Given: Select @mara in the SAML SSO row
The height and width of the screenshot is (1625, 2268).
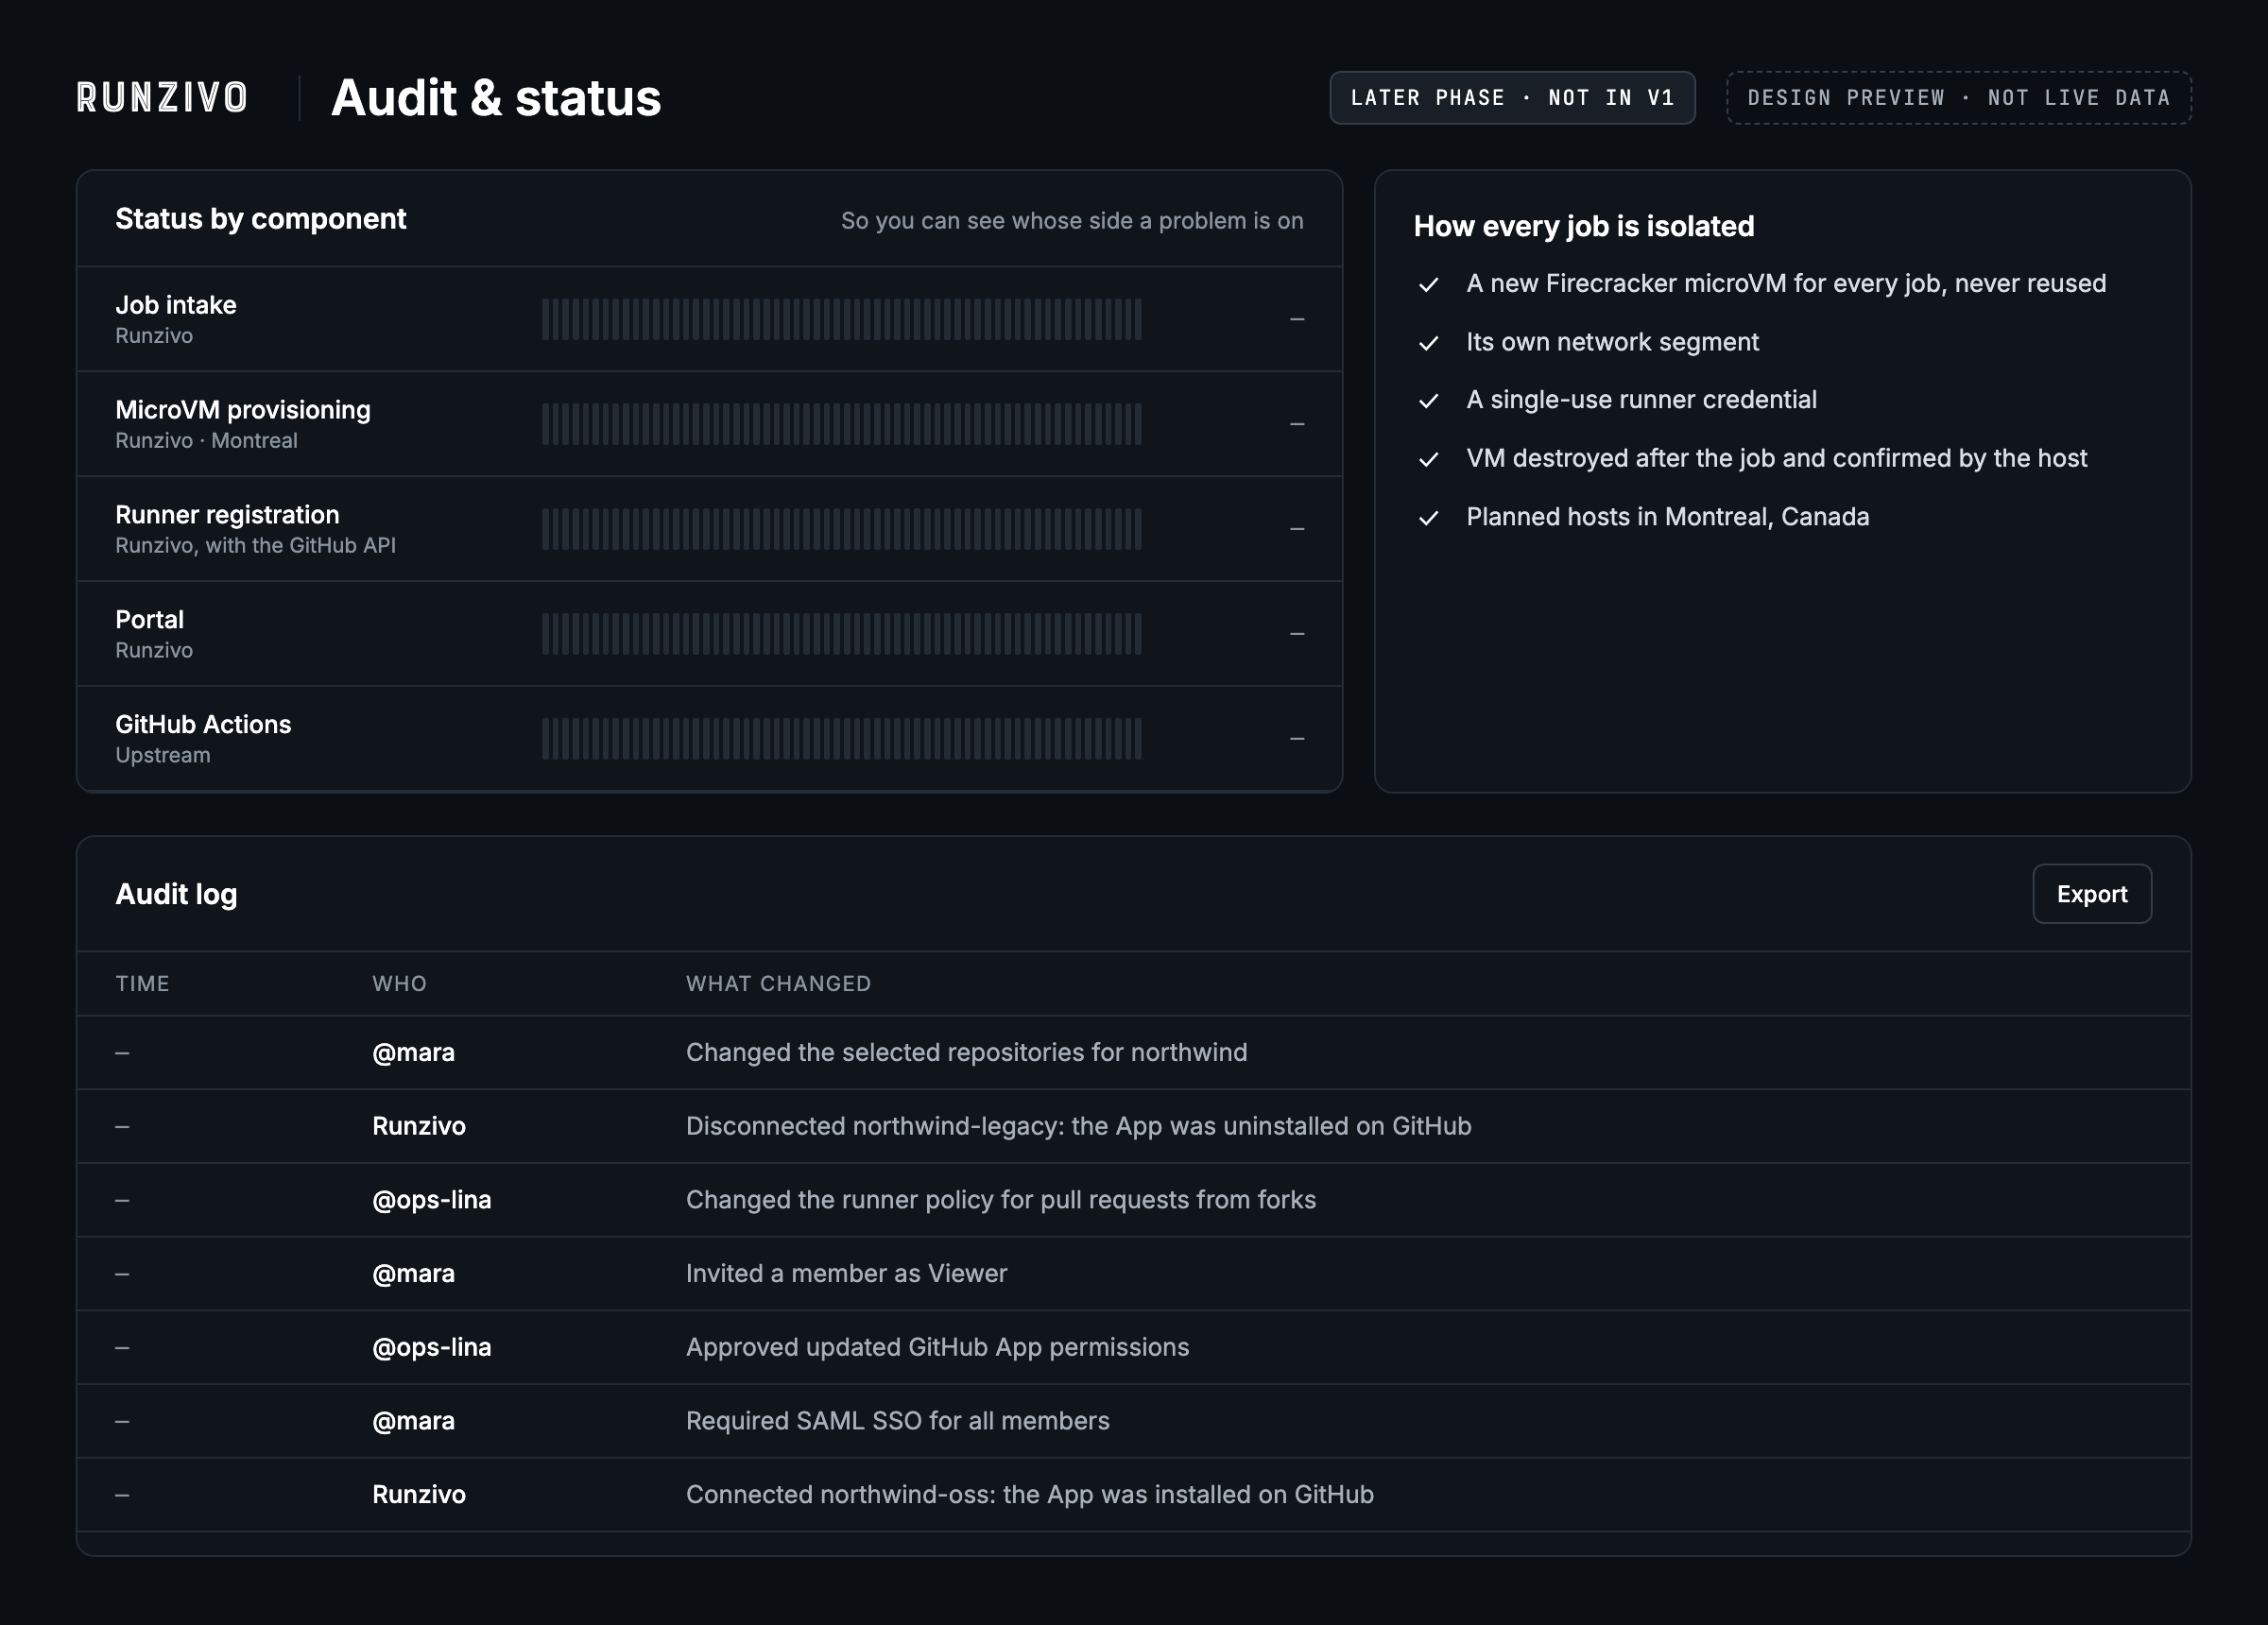Looking at the screenshot, I should pyautogui.click(x=413, y=1421).
